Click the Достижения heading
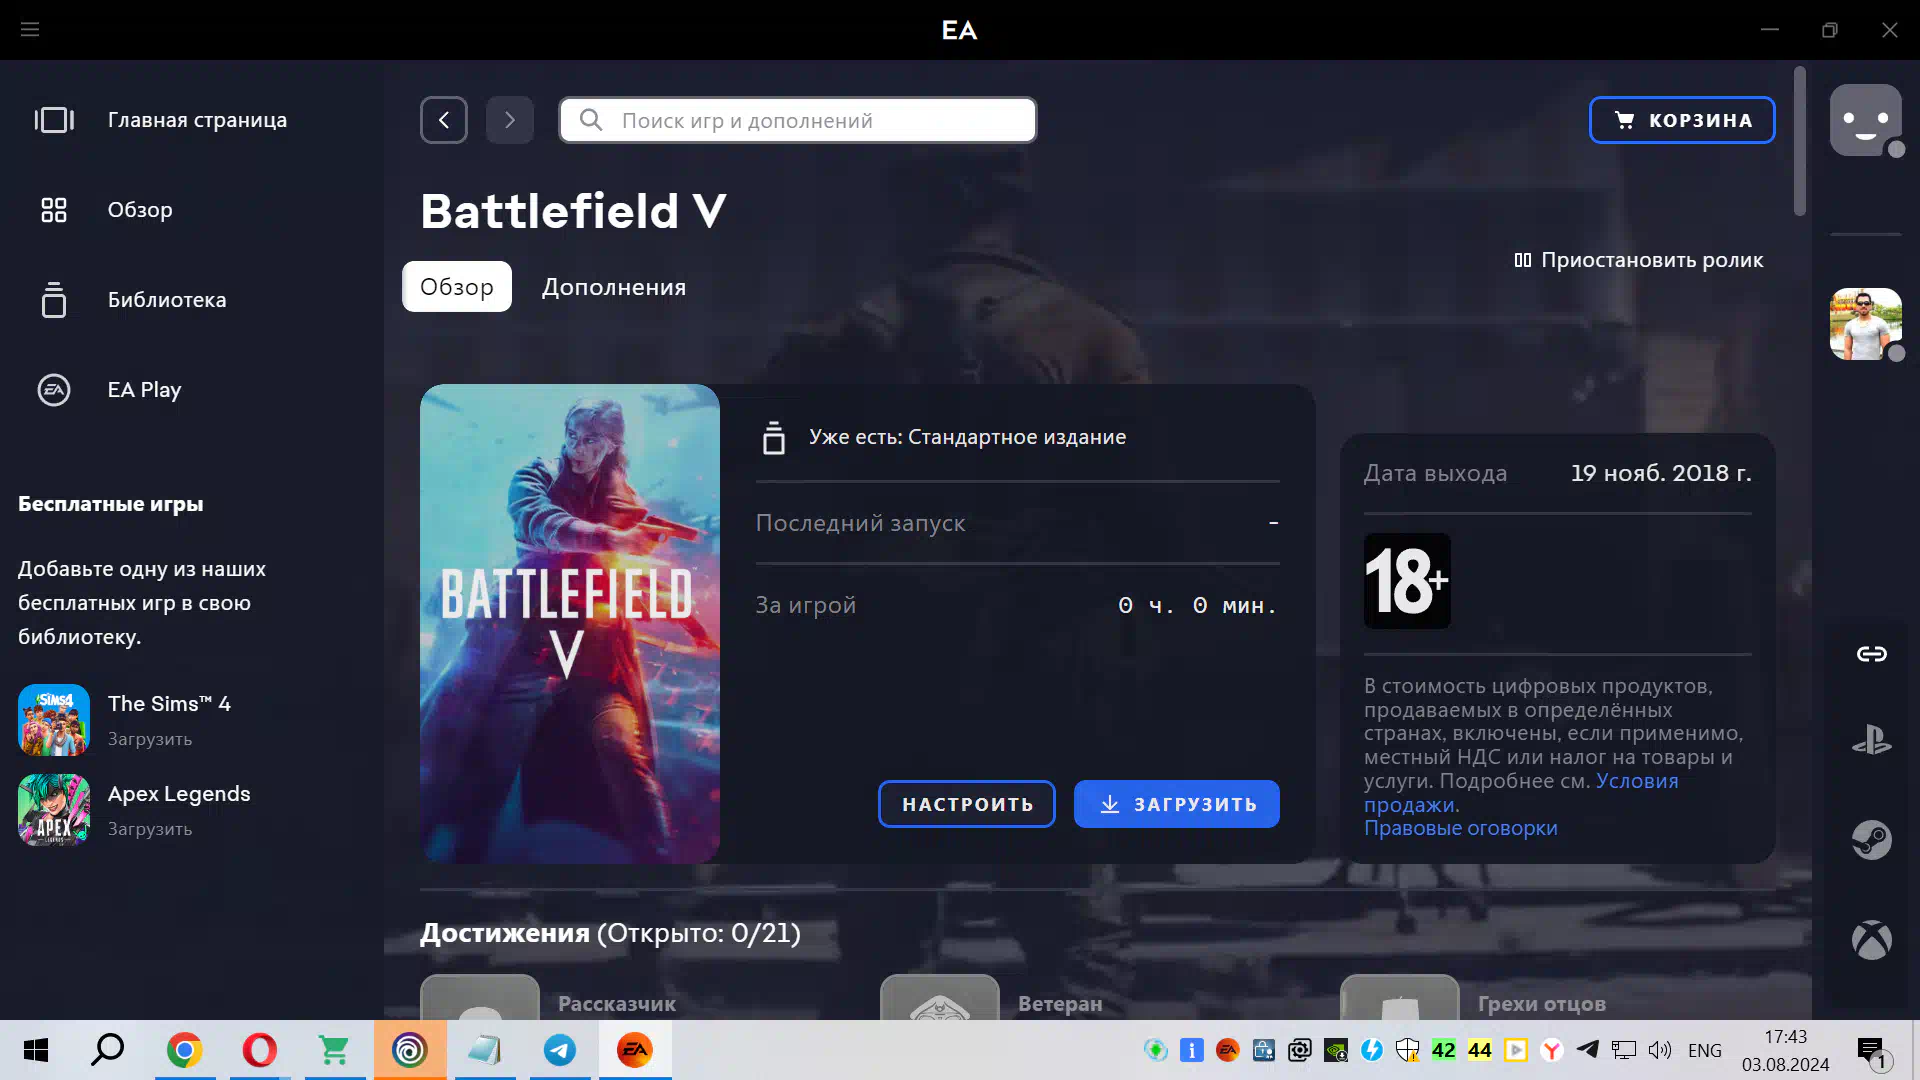The image size is (1920, 1080). pos(610,933)
